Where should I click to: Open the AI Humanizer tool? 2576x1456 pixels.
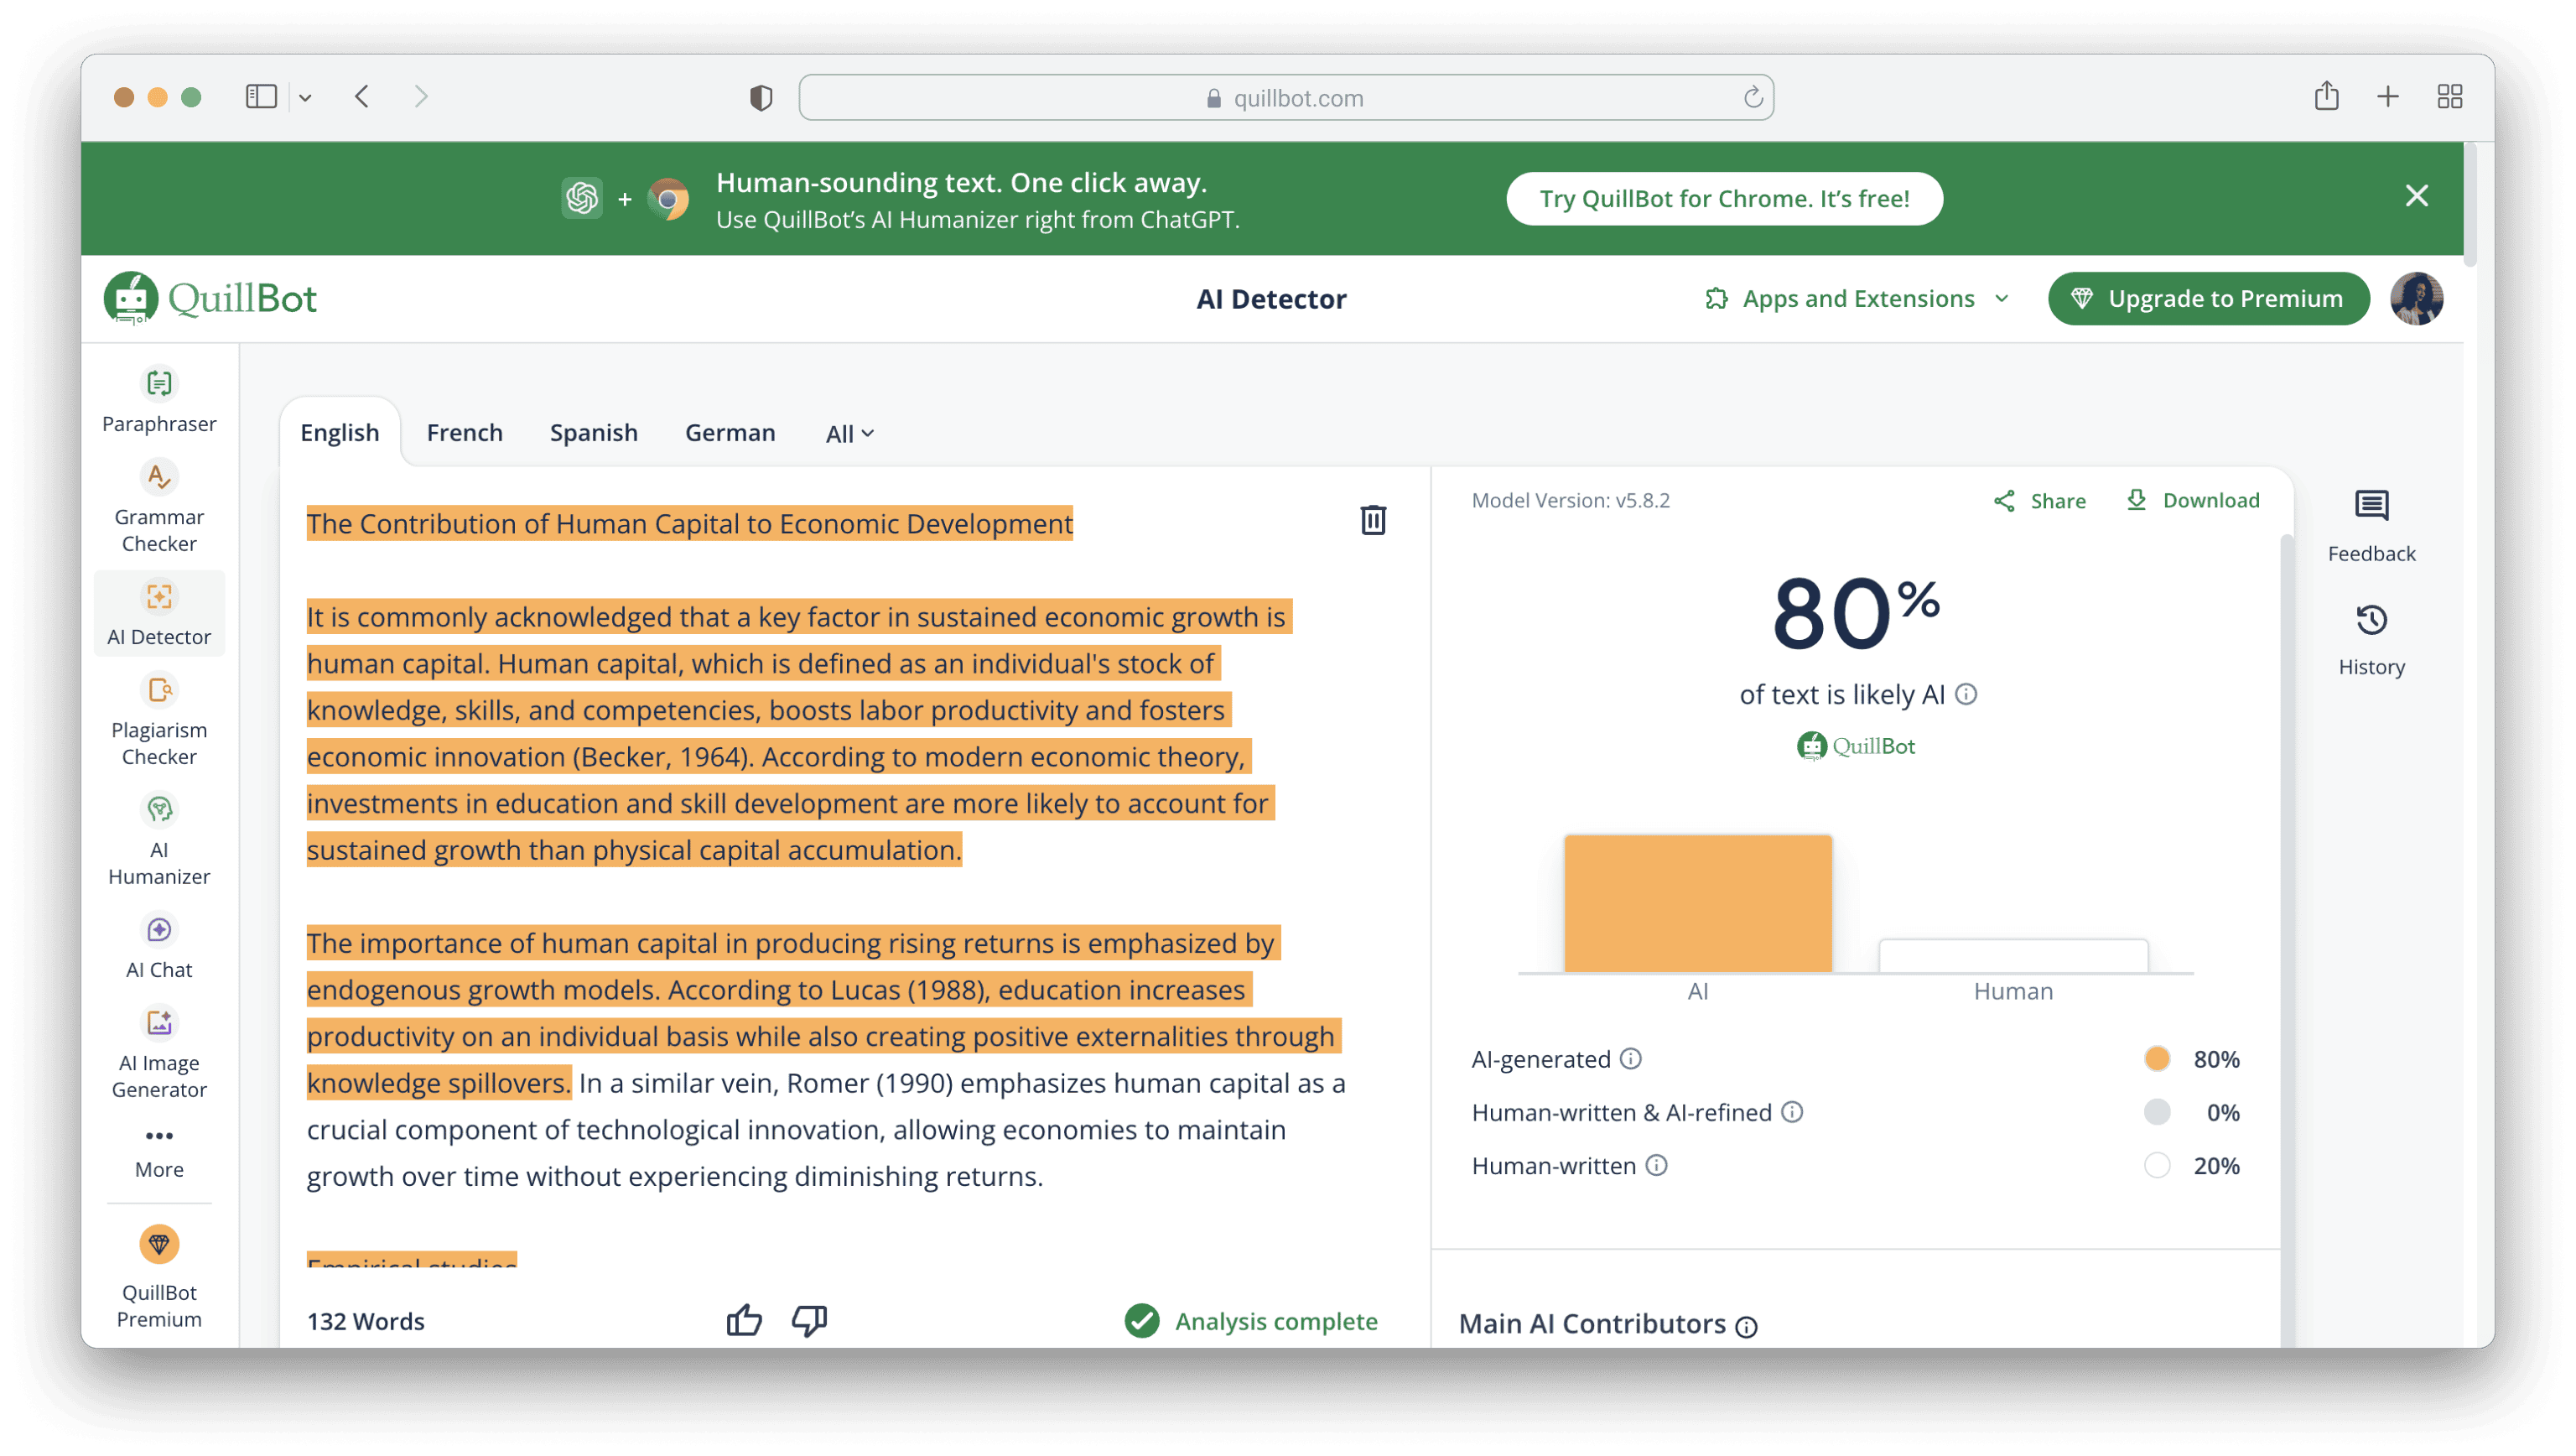coord(159,840)
